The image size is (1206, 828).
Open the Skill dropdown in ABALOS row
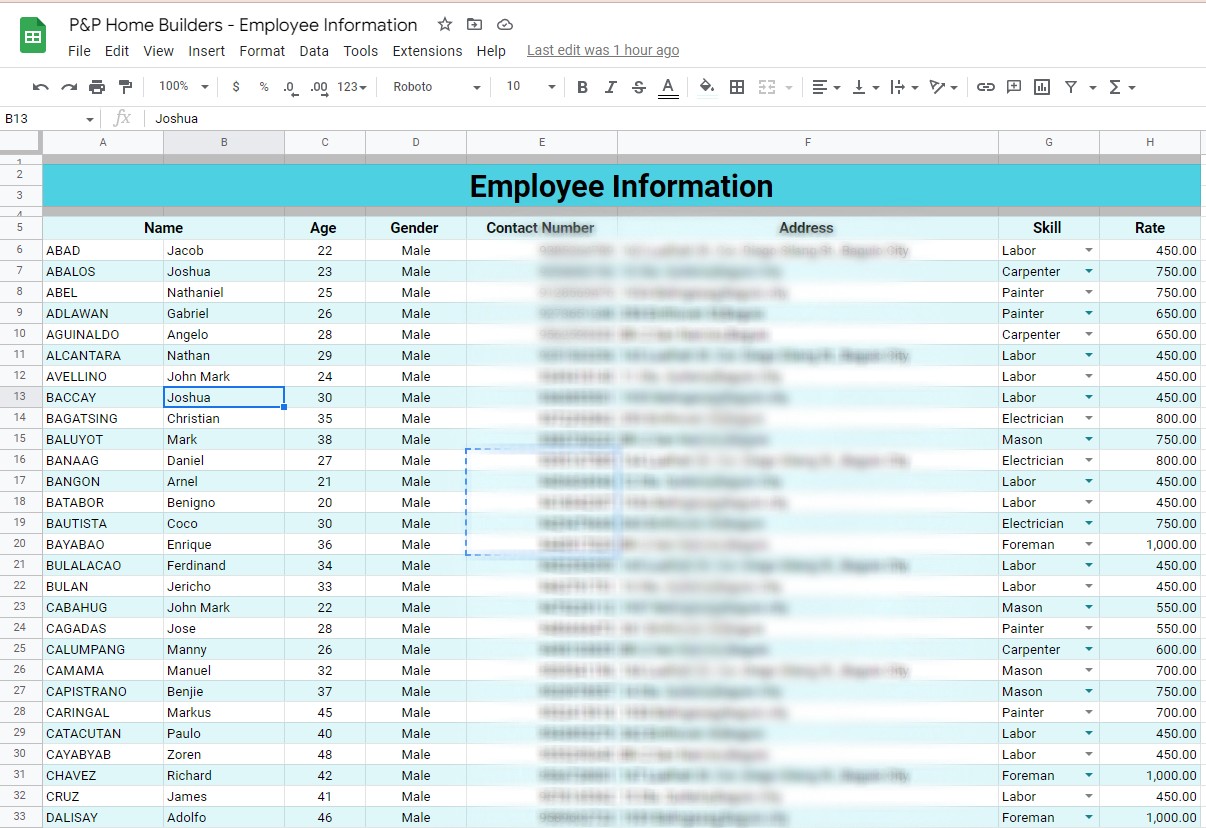click(1089, 271)
